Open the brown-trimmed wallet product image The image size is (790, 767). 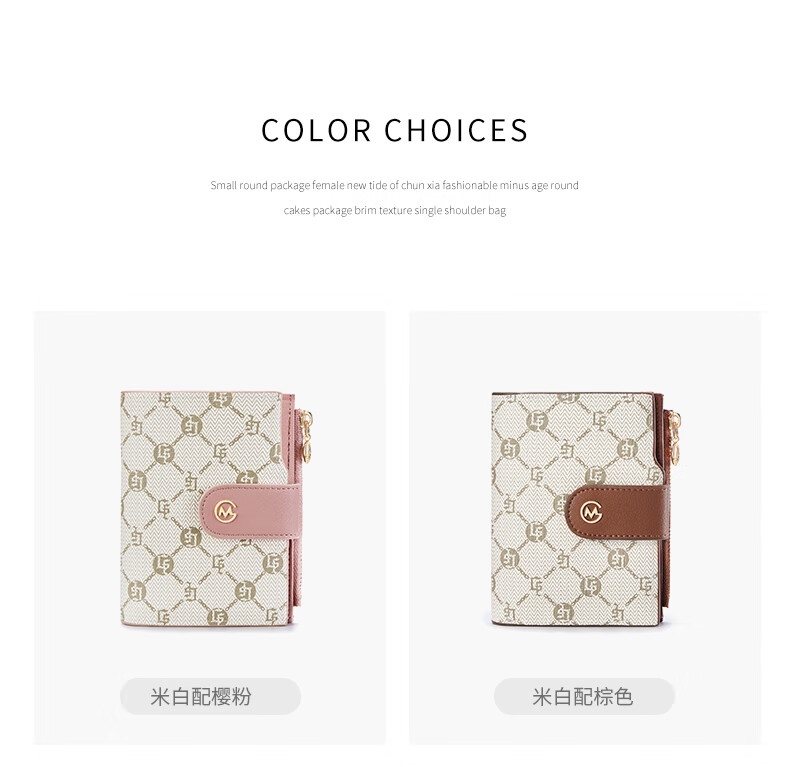(x=587, y=509)
